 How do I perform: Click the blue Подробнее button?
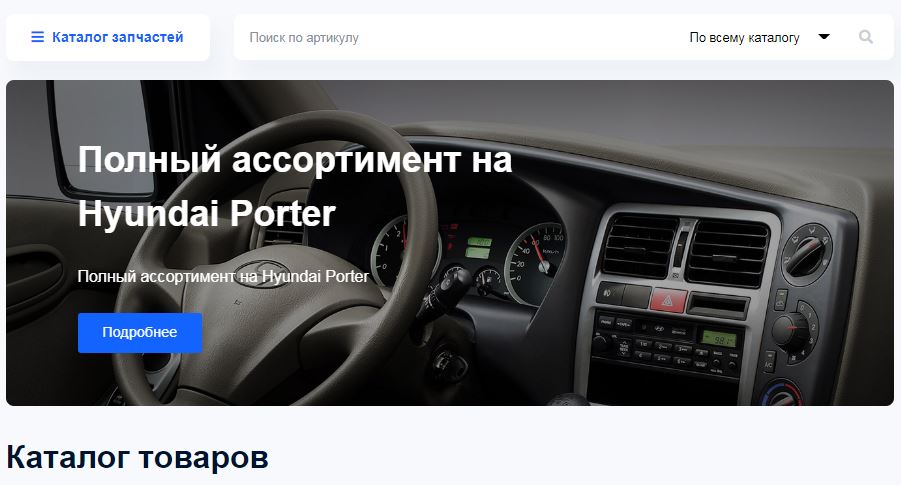coord(140,333)
